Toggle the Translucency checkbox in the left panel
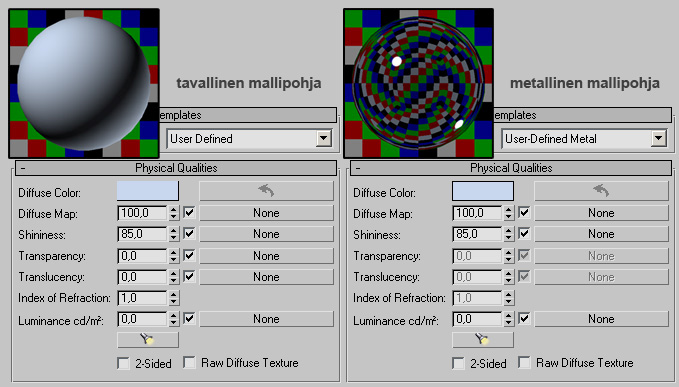Viewport: 679px width, 387px height. click(x=189, y=276)
